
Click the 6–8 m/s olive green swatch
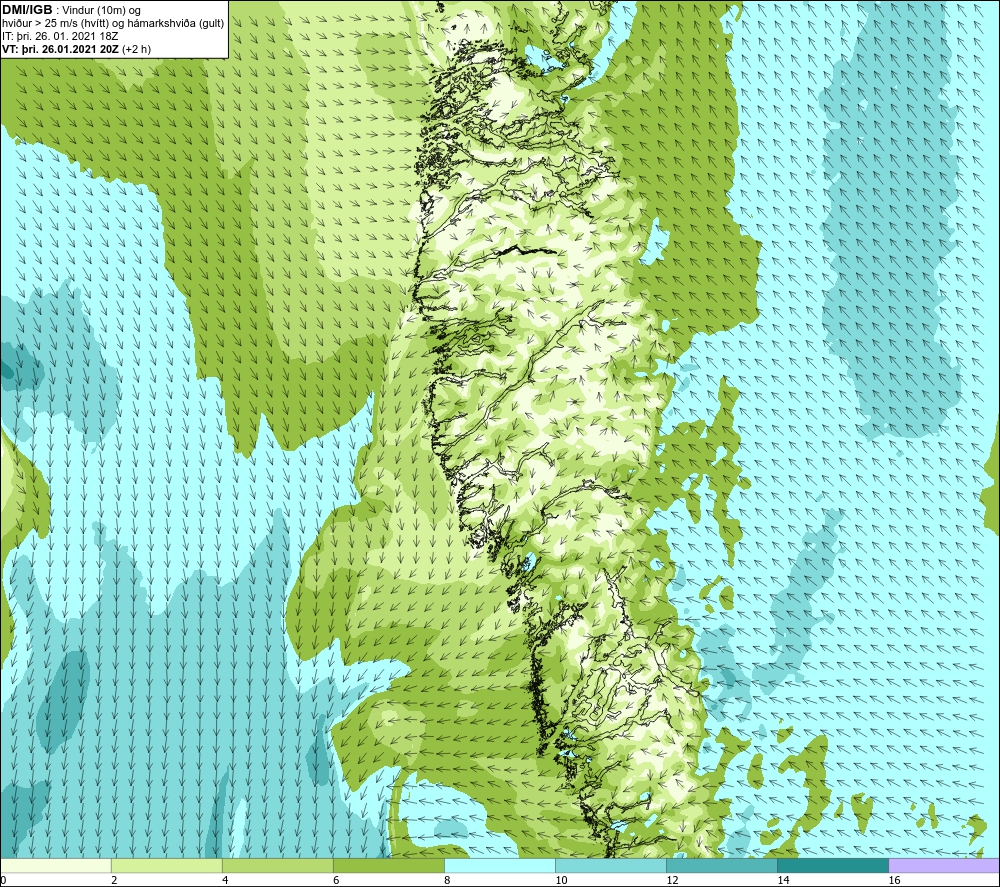point(388,865)
